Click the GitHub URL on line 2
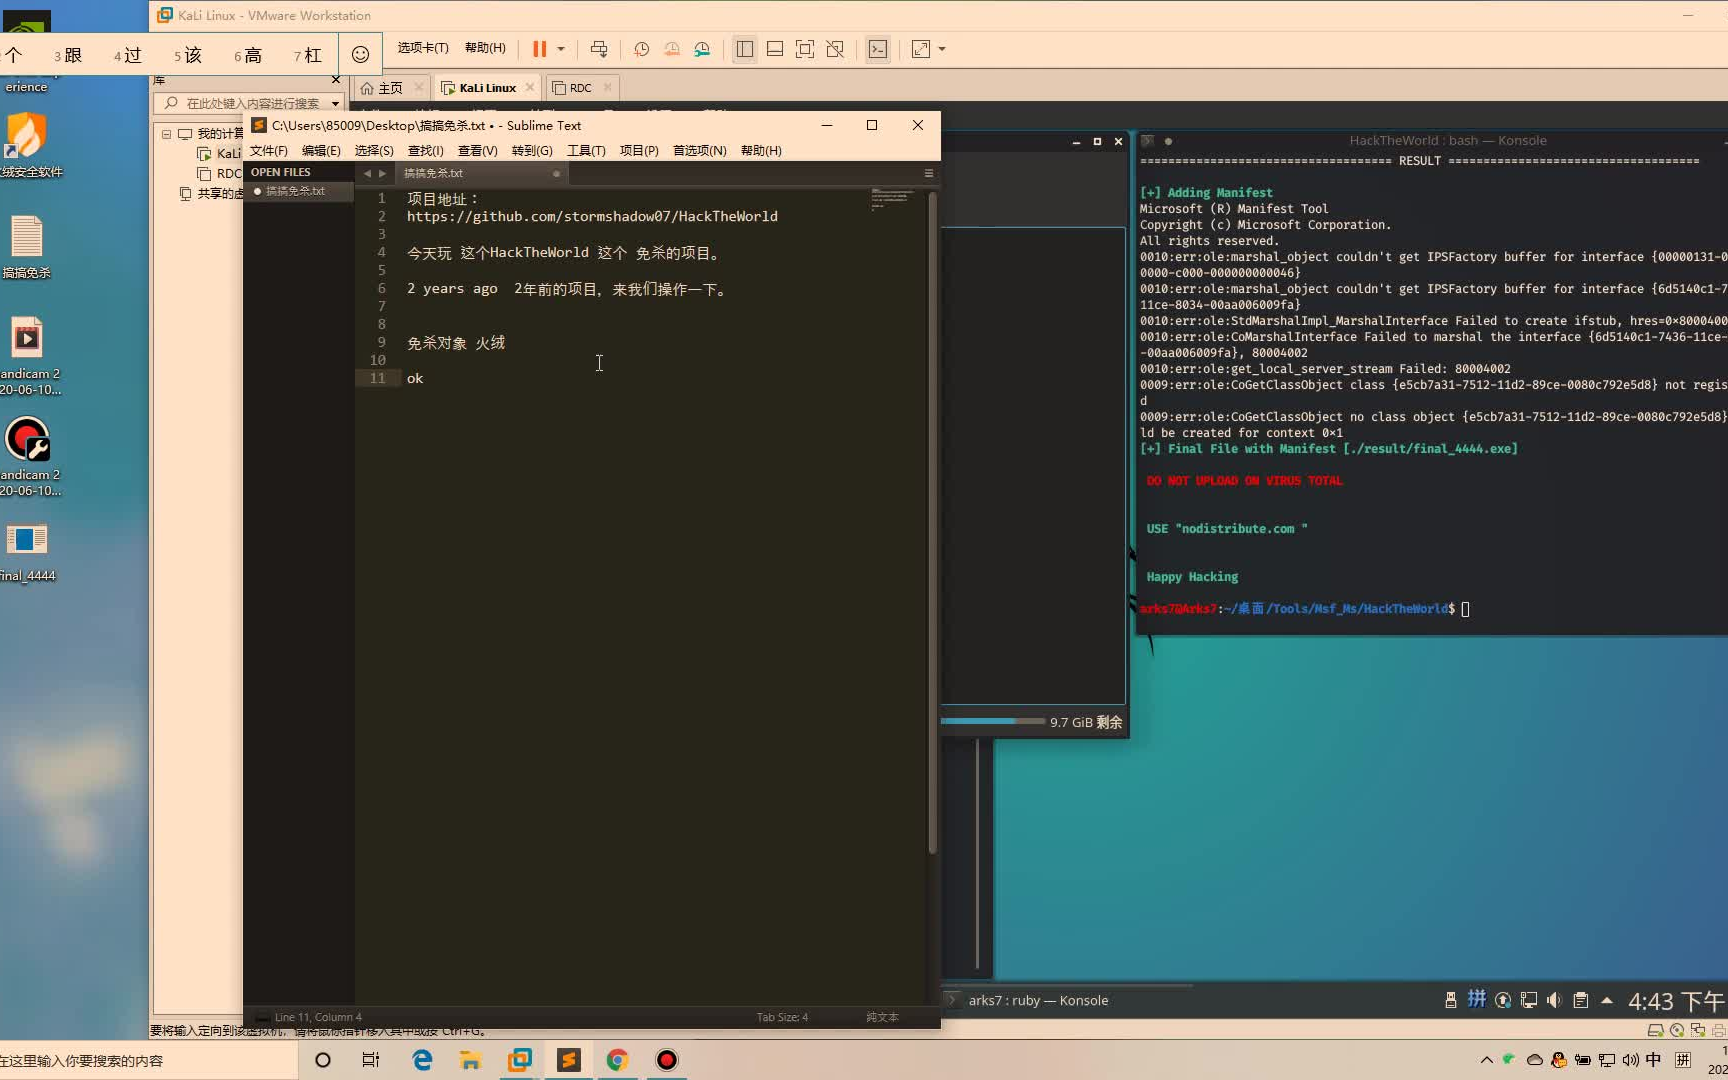 (x=592, y=216)
